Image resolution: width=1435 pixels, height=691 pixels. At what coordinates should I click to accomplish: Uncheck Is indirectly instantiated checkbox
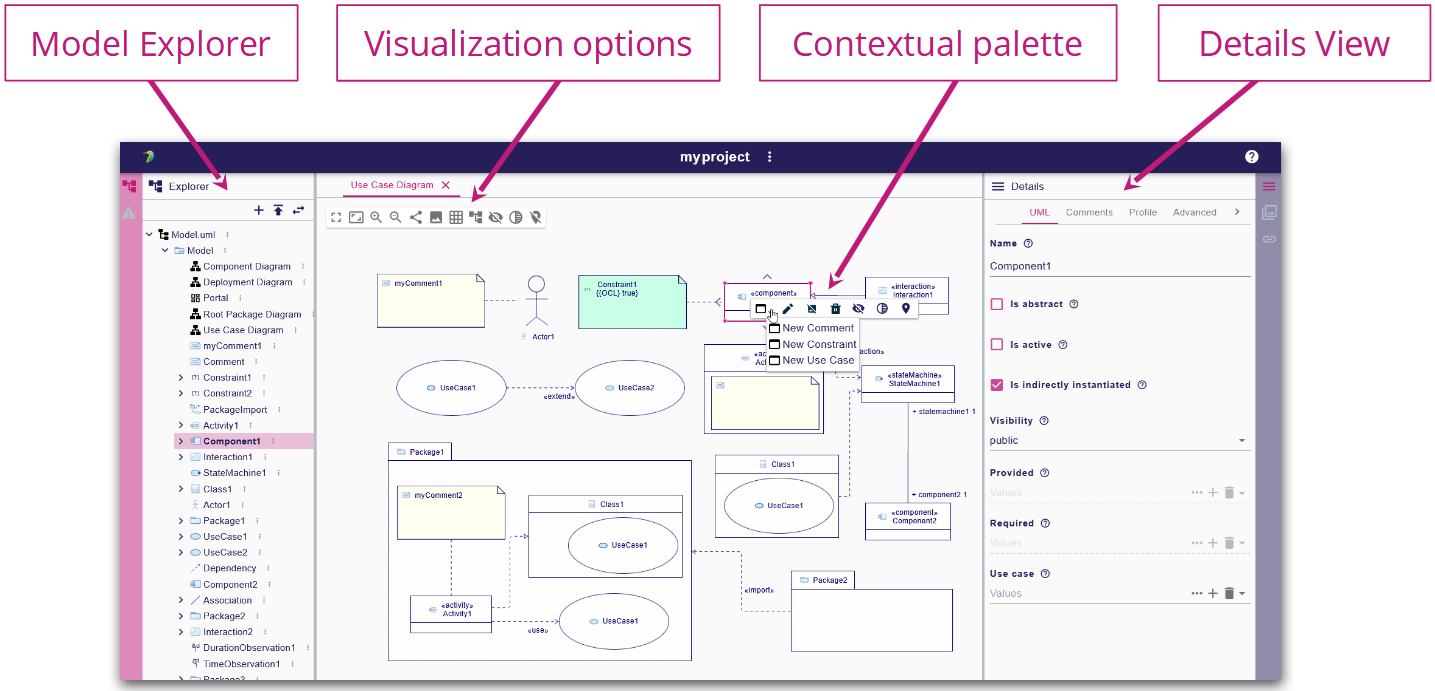(996, 385)
